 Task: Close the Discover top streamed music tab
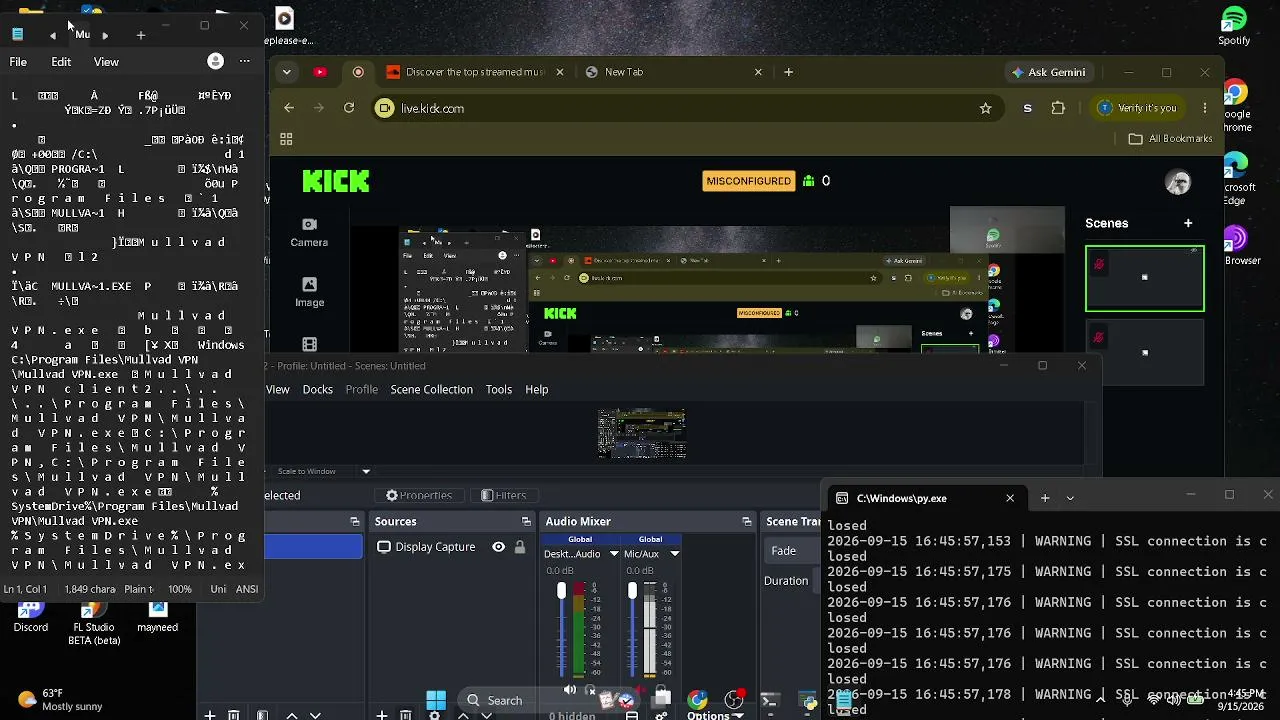(560, 72)
